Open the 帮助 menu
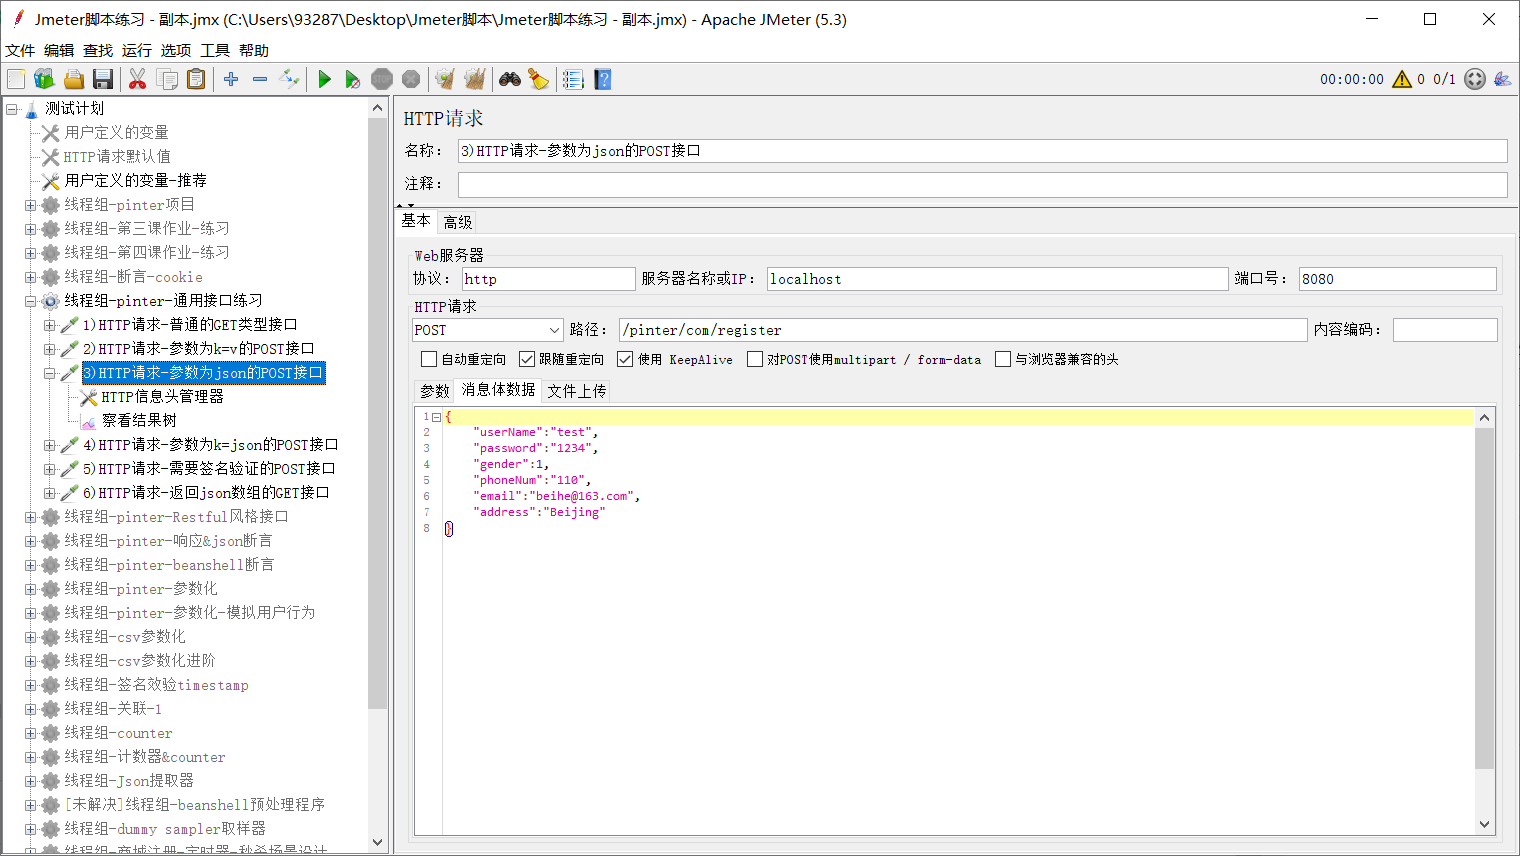 254,50
